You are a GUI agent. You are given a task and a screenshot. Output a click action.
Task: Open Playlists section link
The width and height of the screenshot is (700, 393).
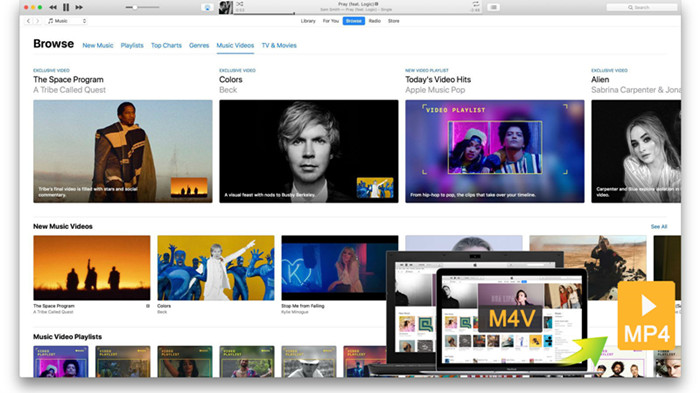(132, 45)
